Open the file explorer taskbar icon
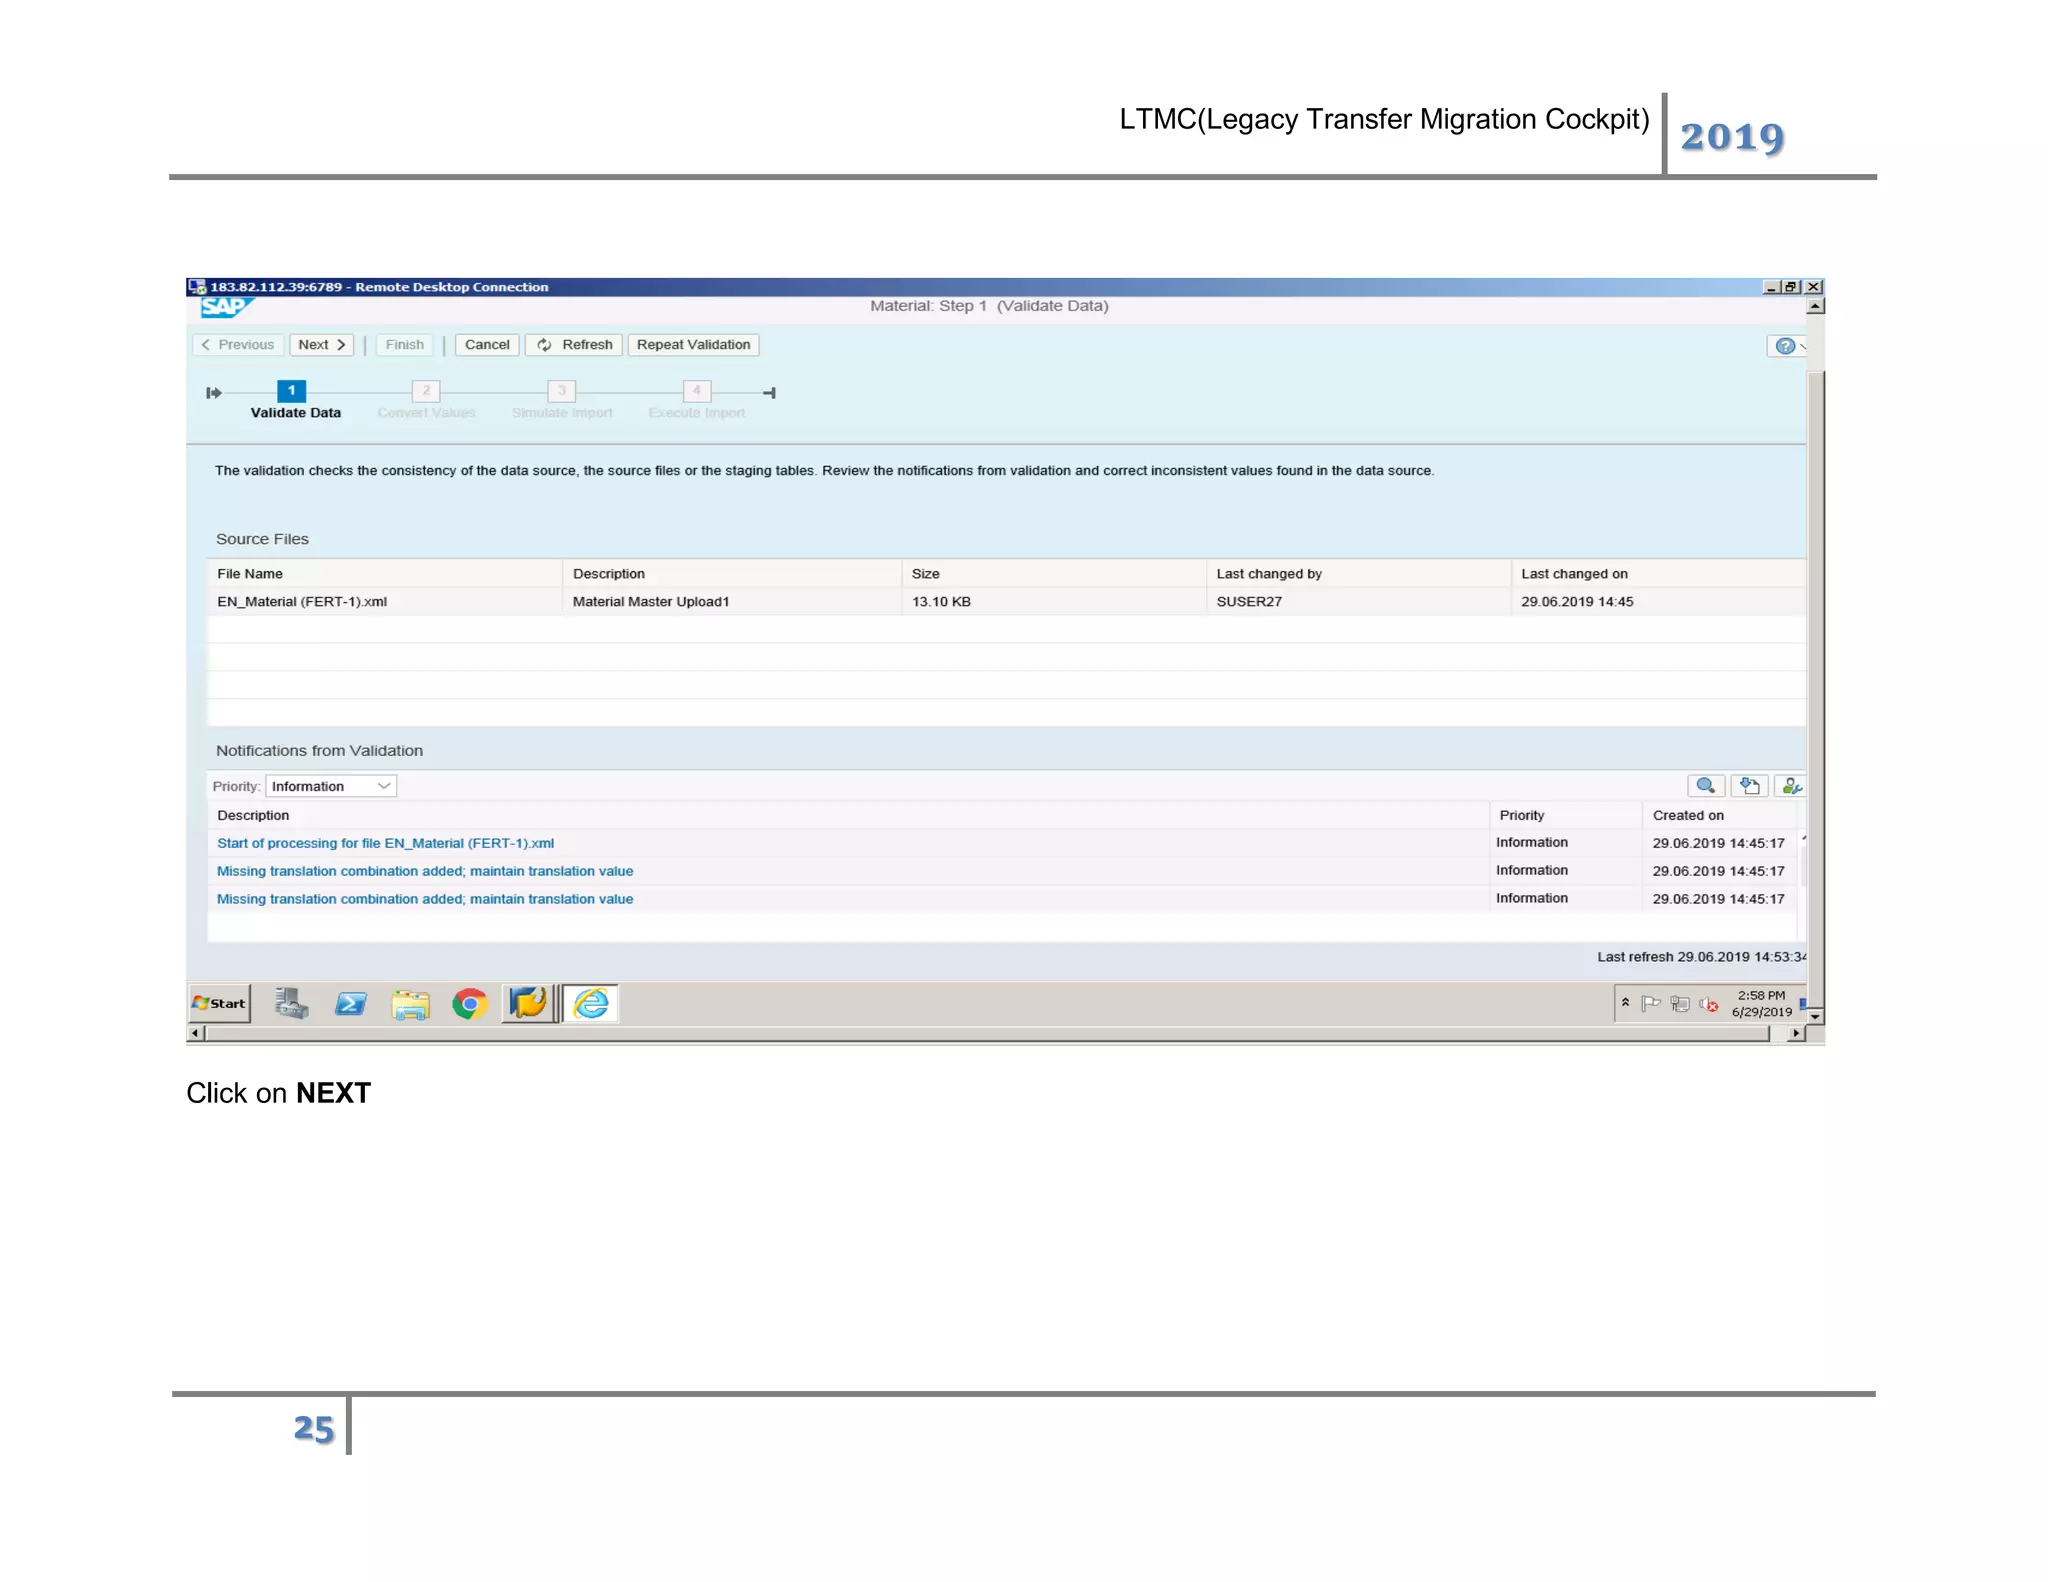The width and height of the screenshot is (2048, 1582). click(x=410, y=1003)
